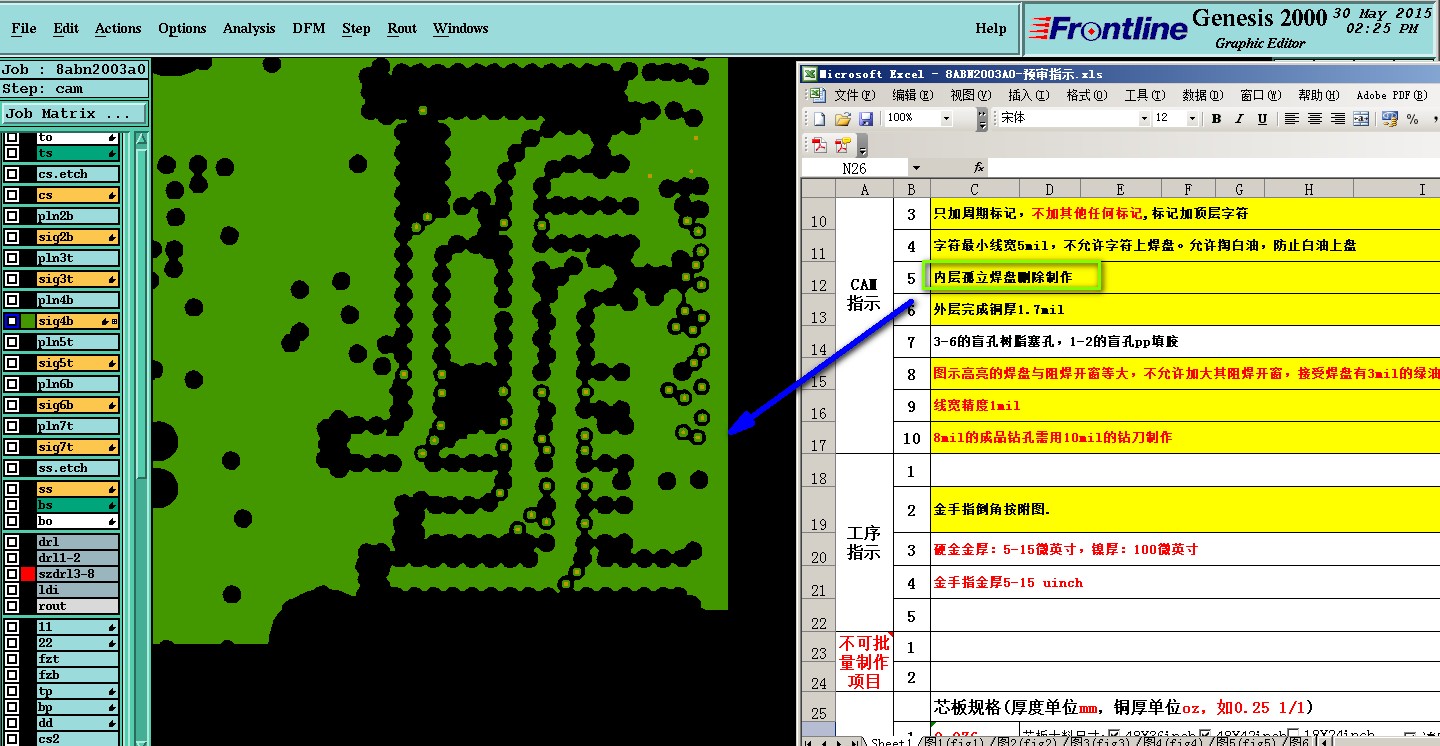Click the Frontline logo
Screen dimensions: 1440x746
point(1108,29)
